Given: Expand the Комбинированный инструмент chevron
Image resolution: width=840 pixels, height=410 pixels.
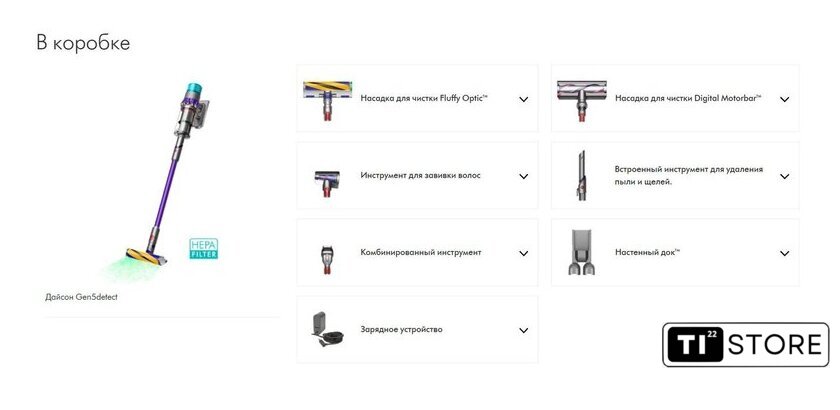Looking at the screenshot, I should coord(523,254).
